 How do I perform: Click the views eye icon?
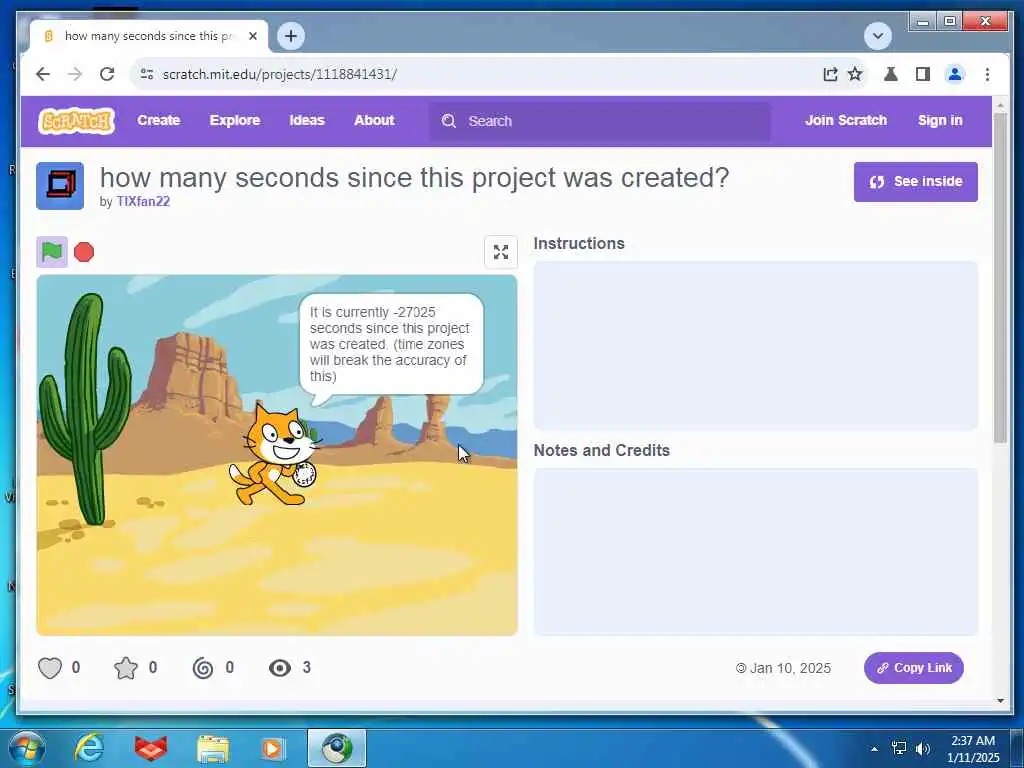tap(280, 668)
